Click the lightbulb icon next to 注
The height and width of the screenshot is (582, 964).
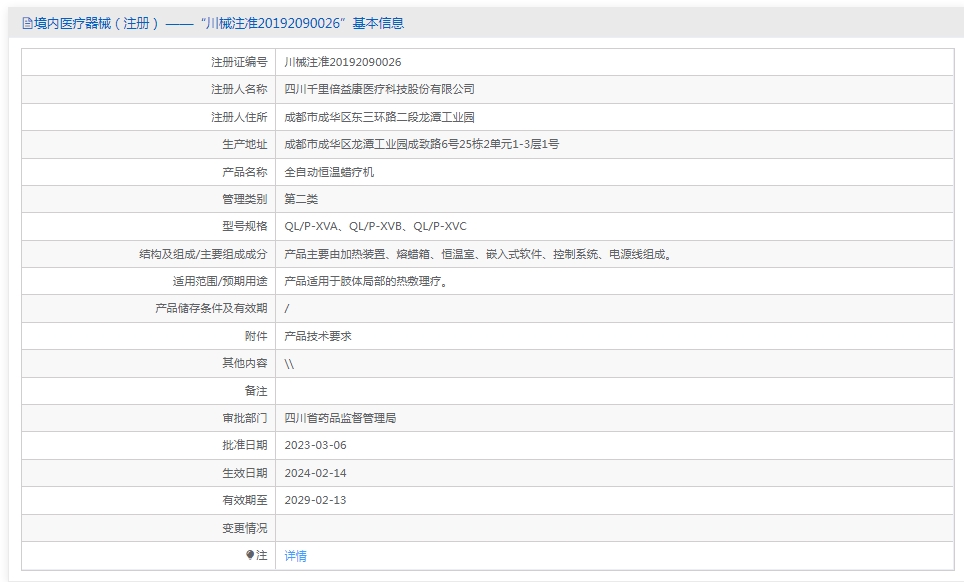click(x=250, y=555)
